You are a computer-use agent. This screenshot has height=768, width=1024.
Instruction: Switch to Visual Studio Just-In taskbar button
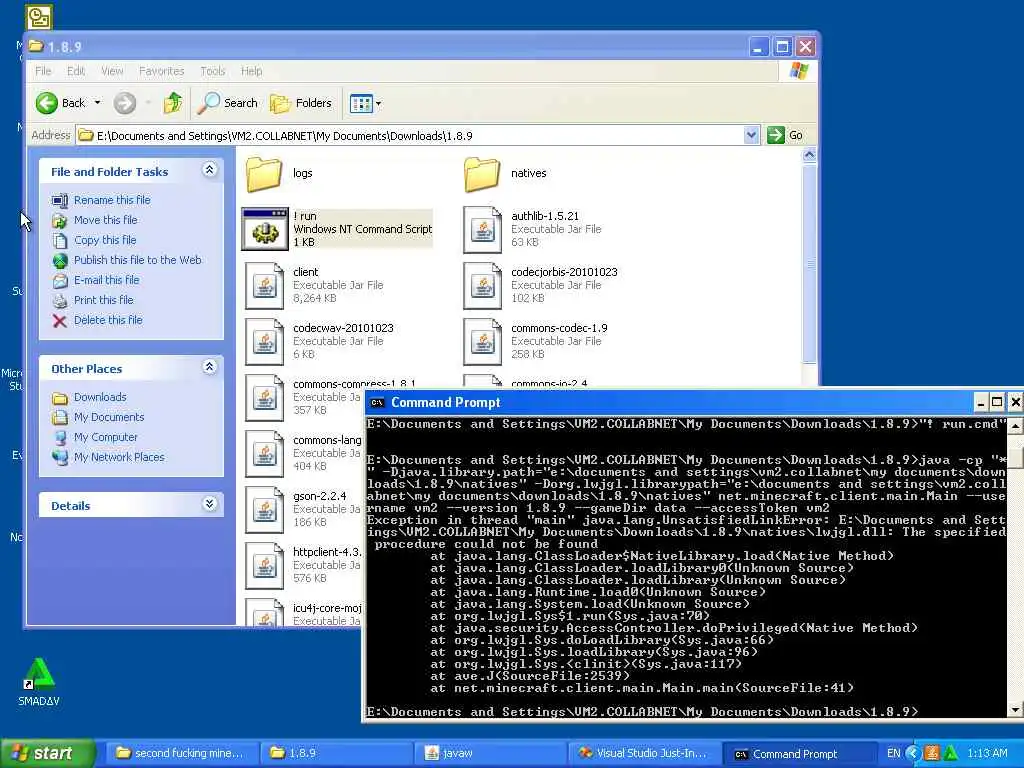(644, 753)
